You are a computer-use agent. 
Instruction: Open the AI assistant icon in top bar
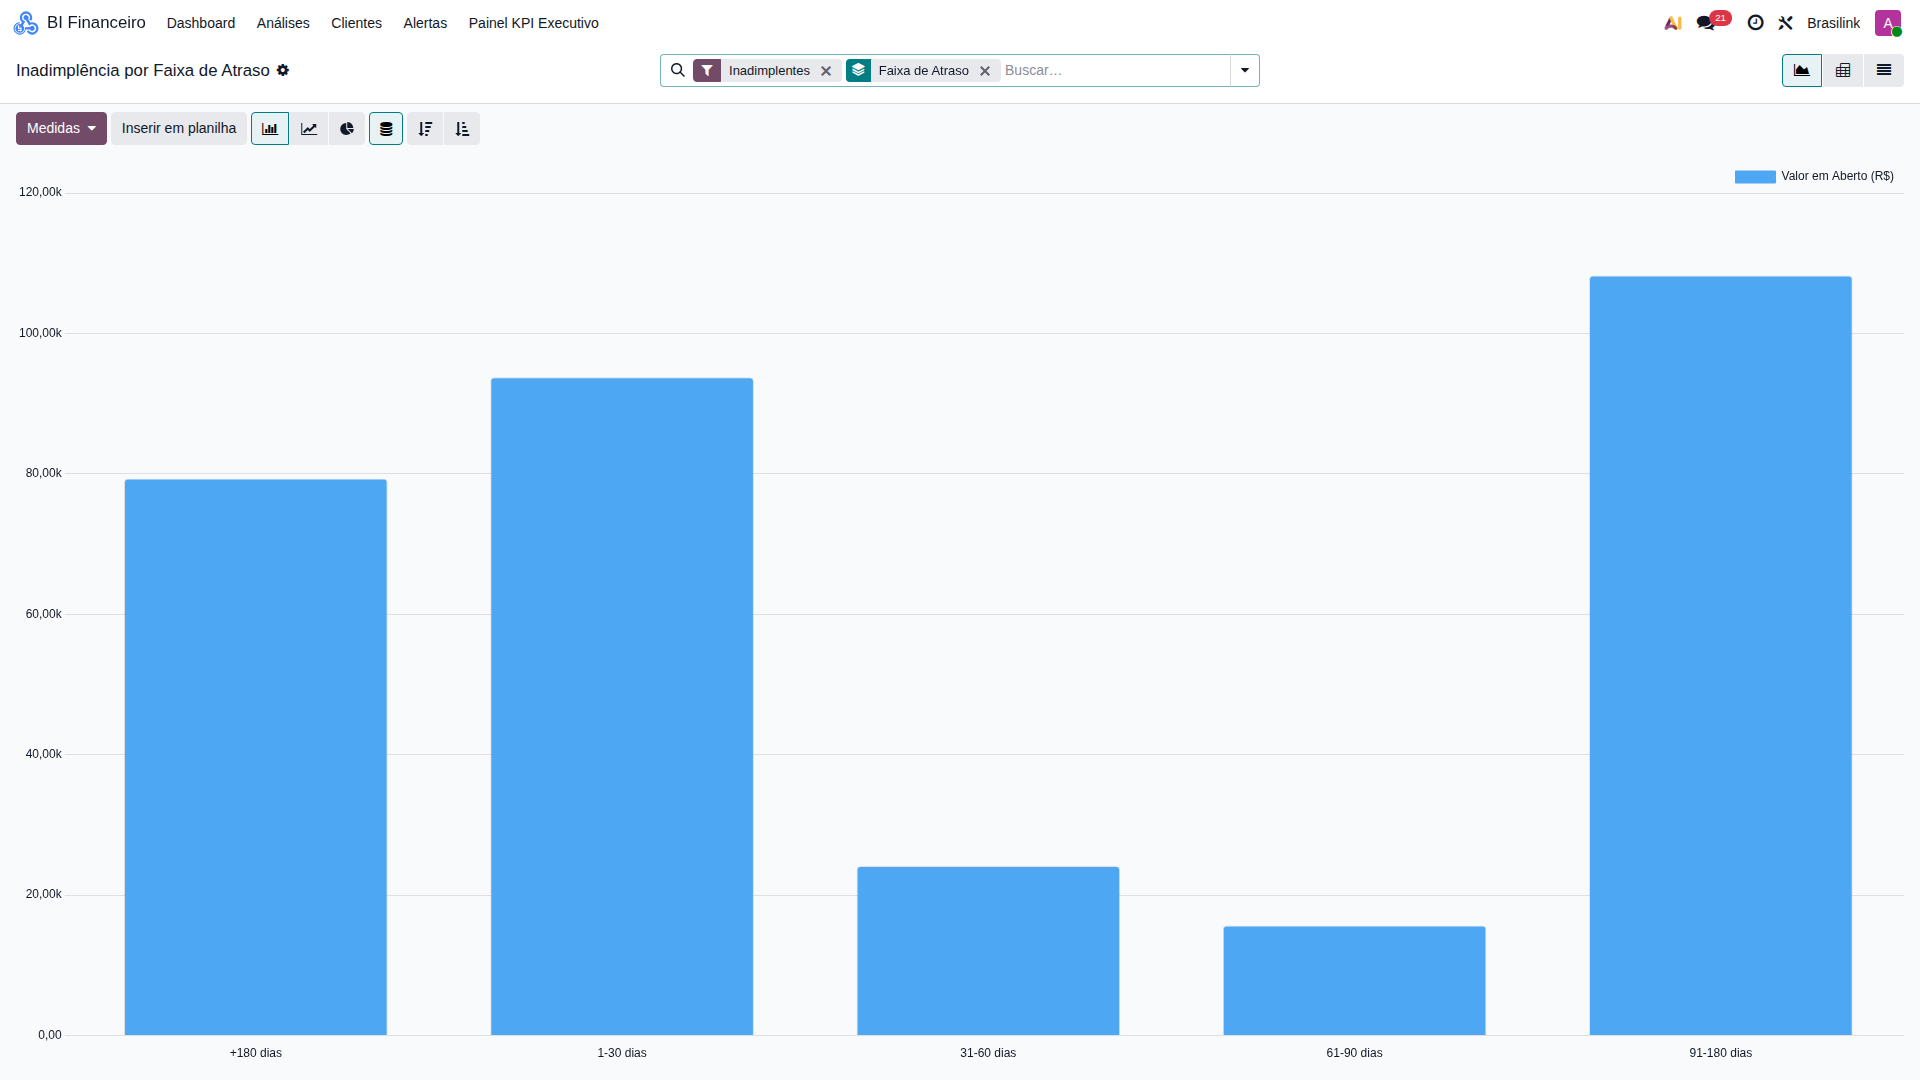(1673, 23)
